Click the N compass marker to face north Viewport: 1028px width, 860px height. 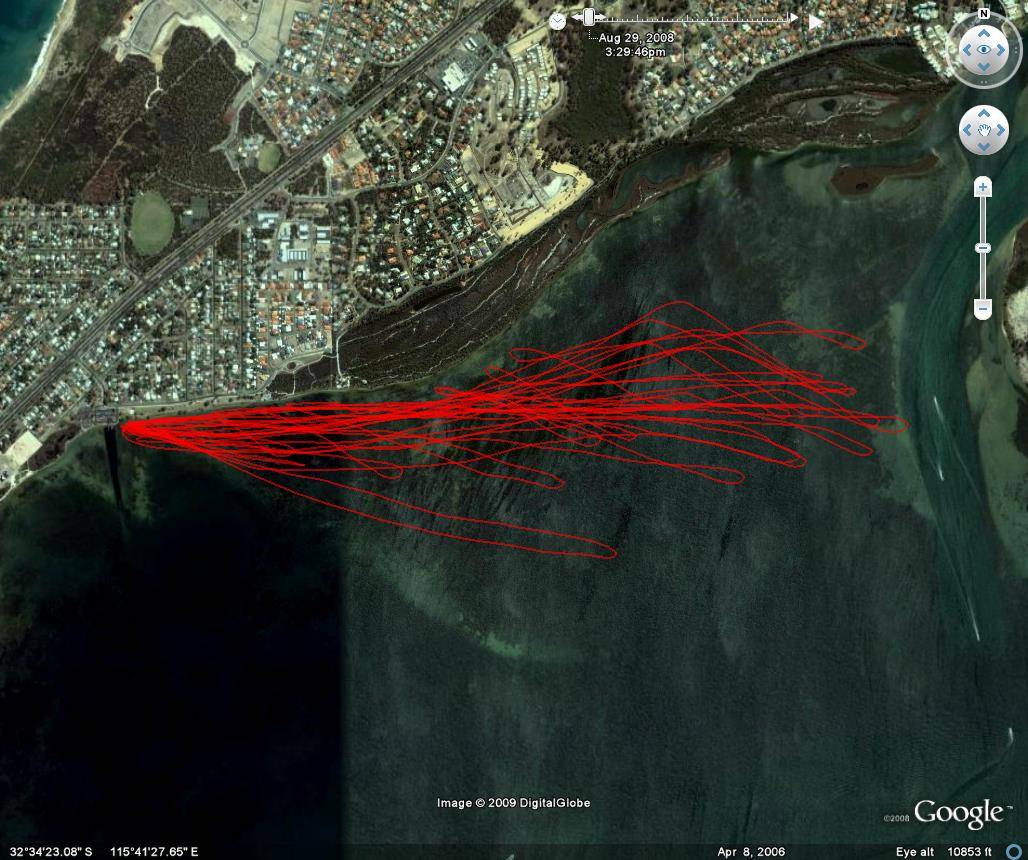point(984,14)
